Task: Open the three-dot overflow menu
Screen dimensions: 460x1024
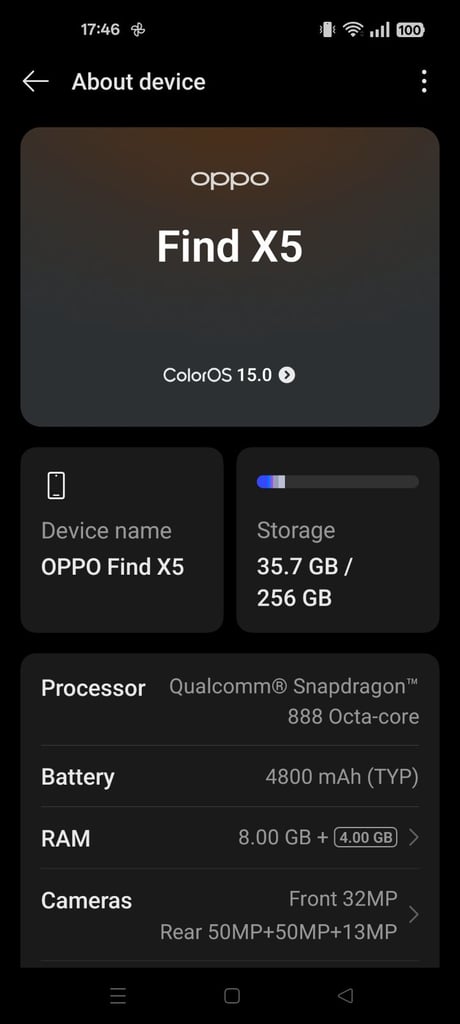Action: 424,82
